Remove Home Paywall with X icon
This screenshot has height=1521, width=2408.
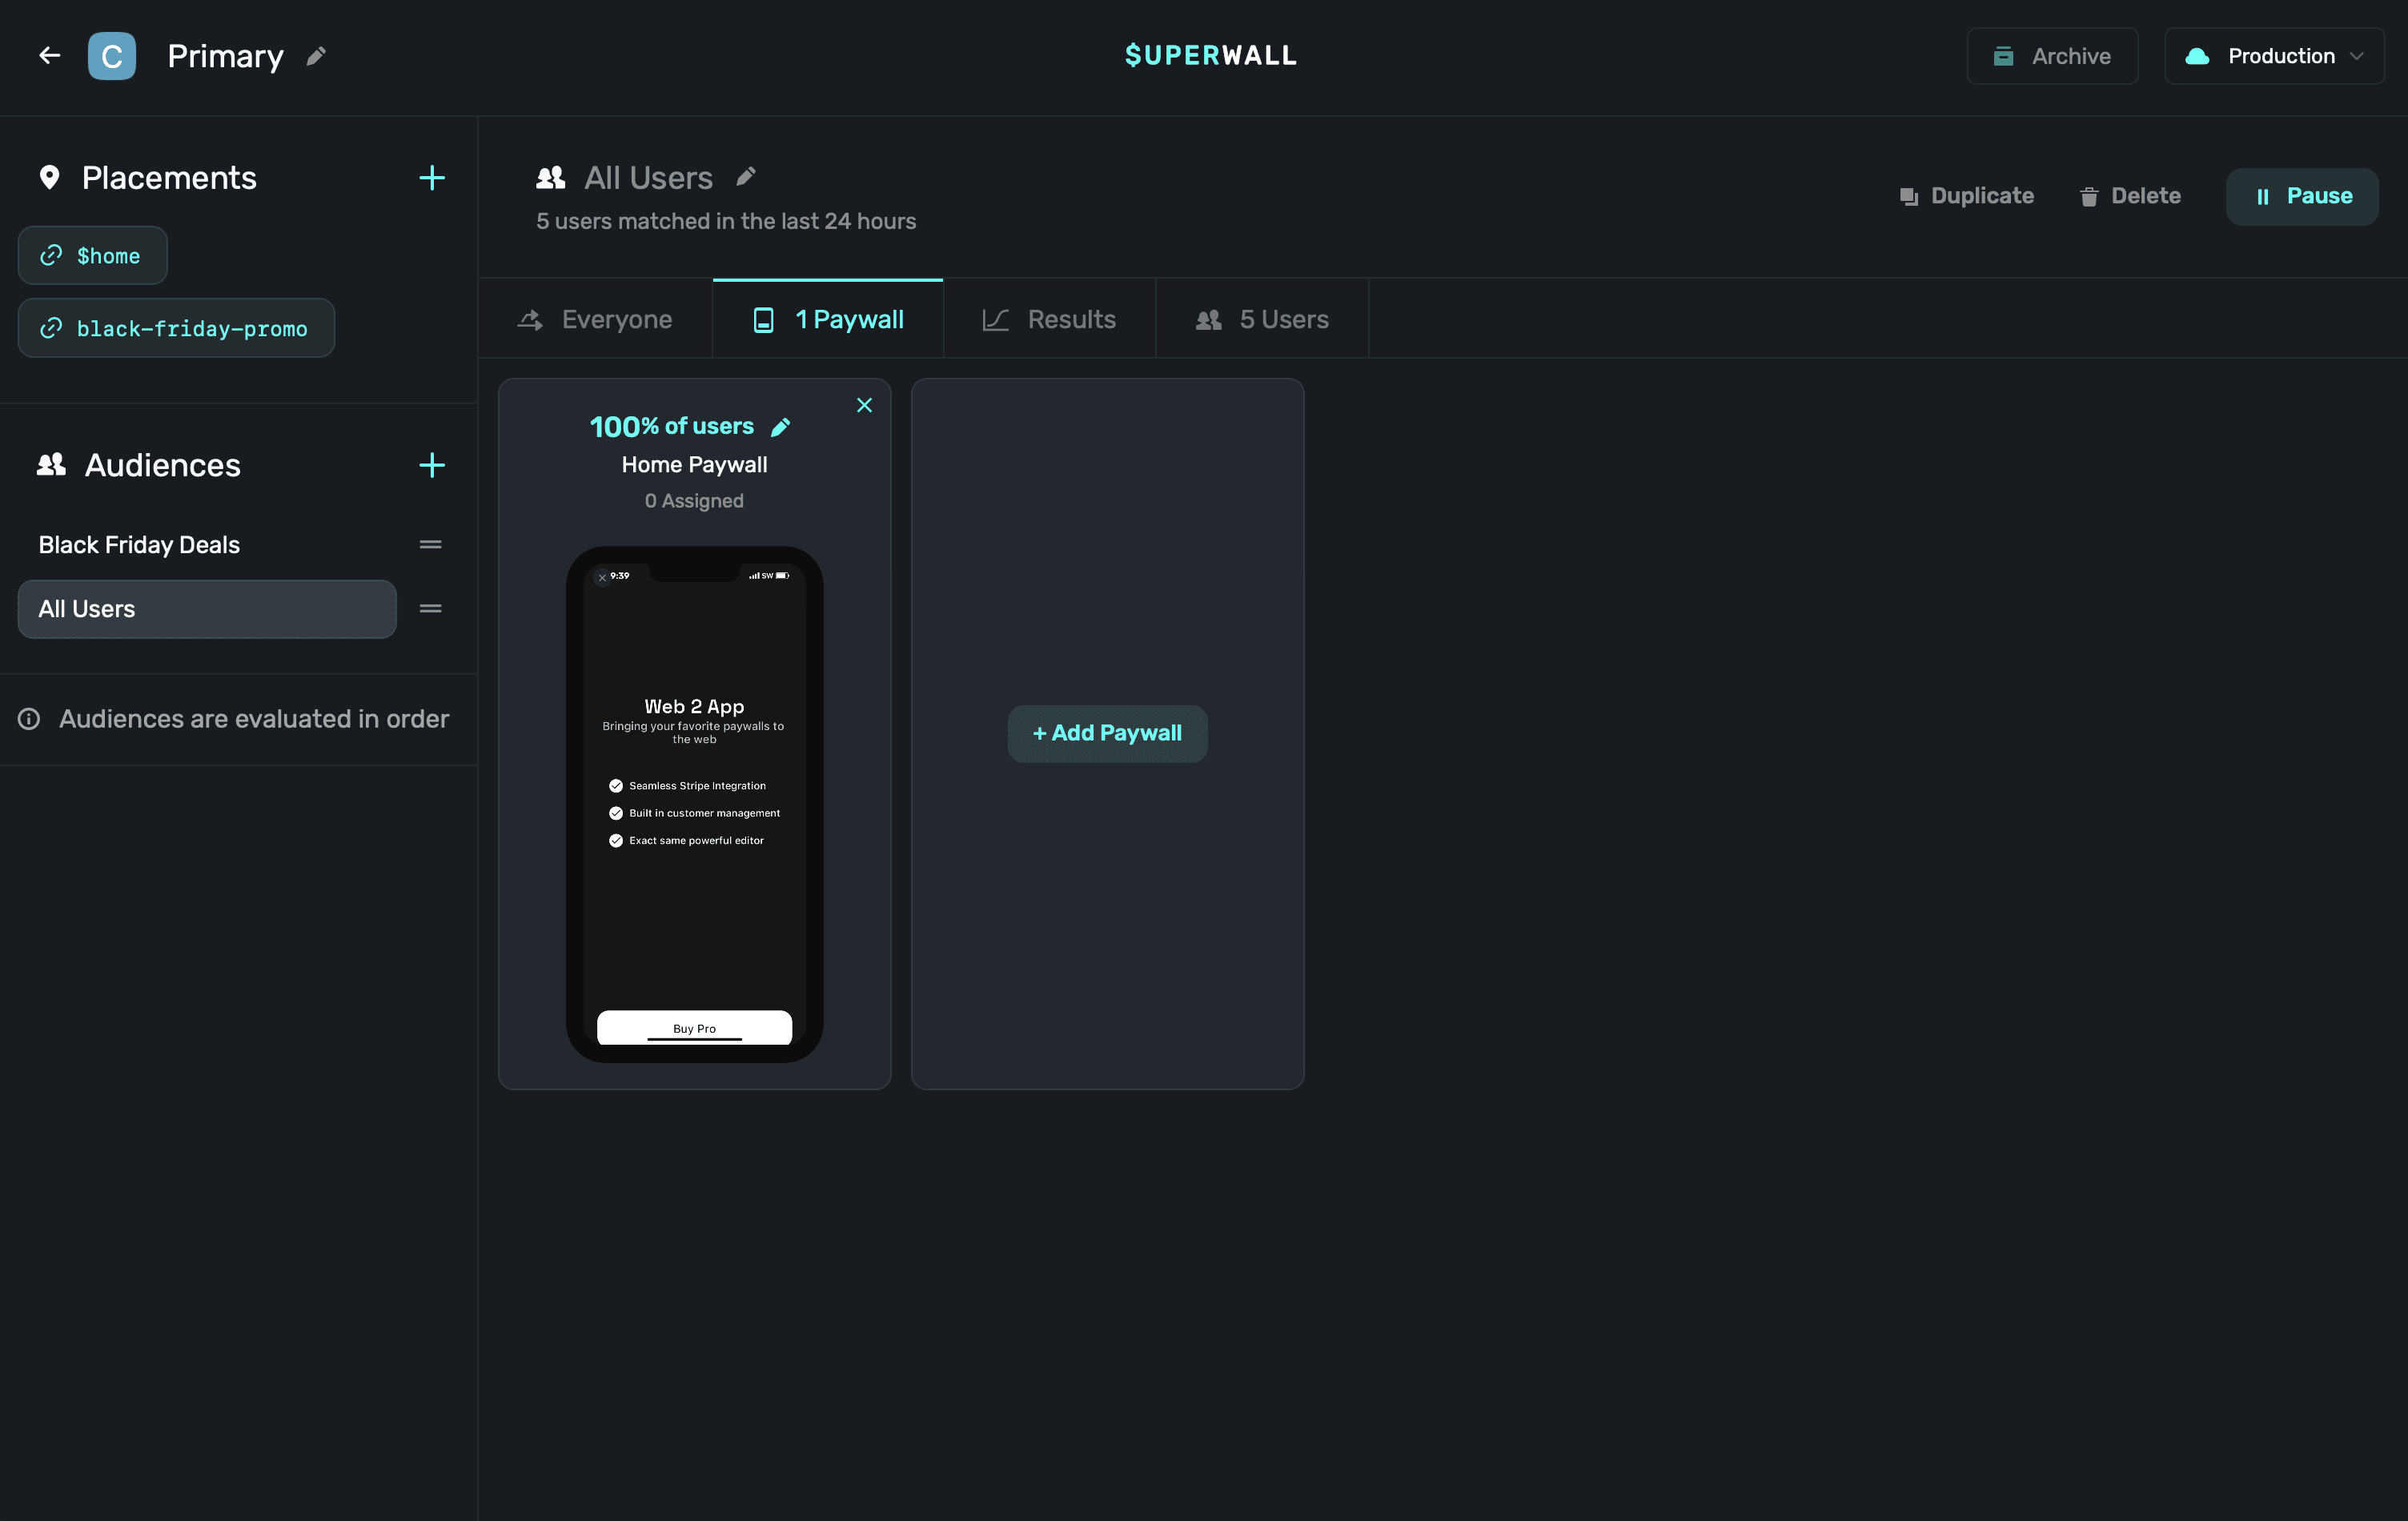click(x=864, y=405)
